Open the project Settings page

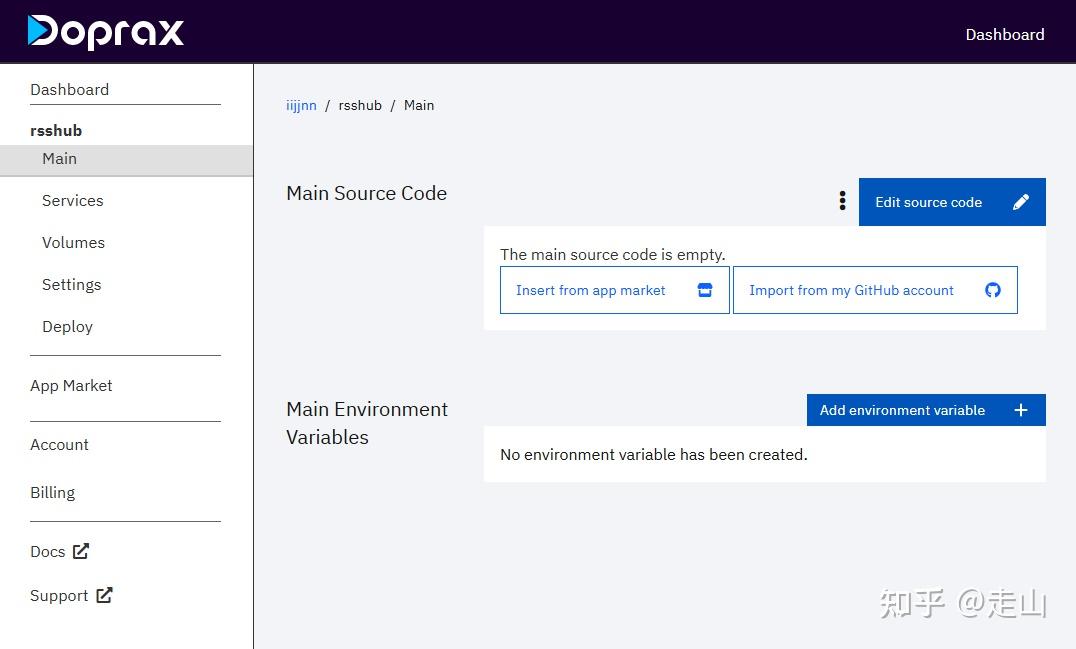(71, 285)
